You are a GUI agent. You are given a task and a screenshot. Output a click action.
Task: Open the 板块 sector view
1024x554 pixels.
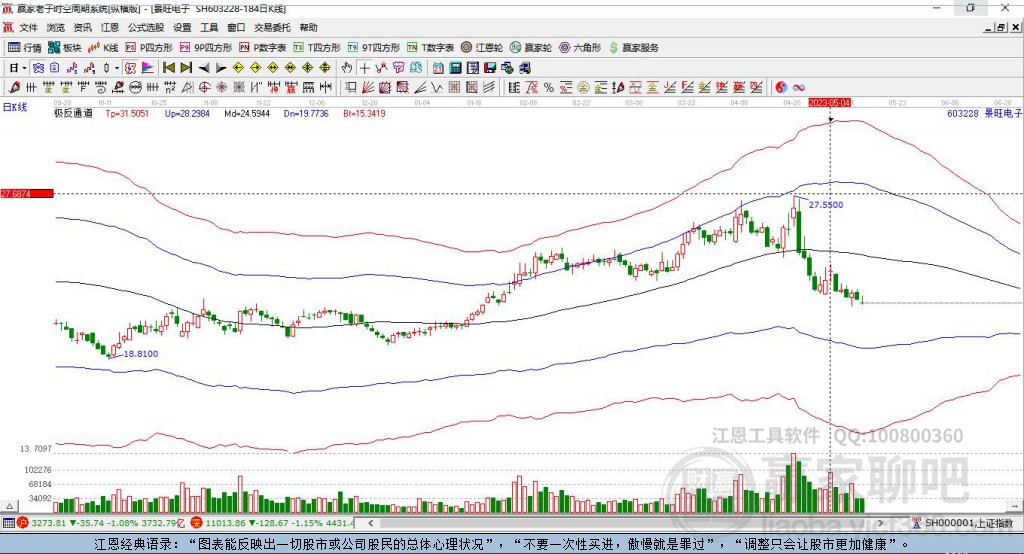click(65, 48)
